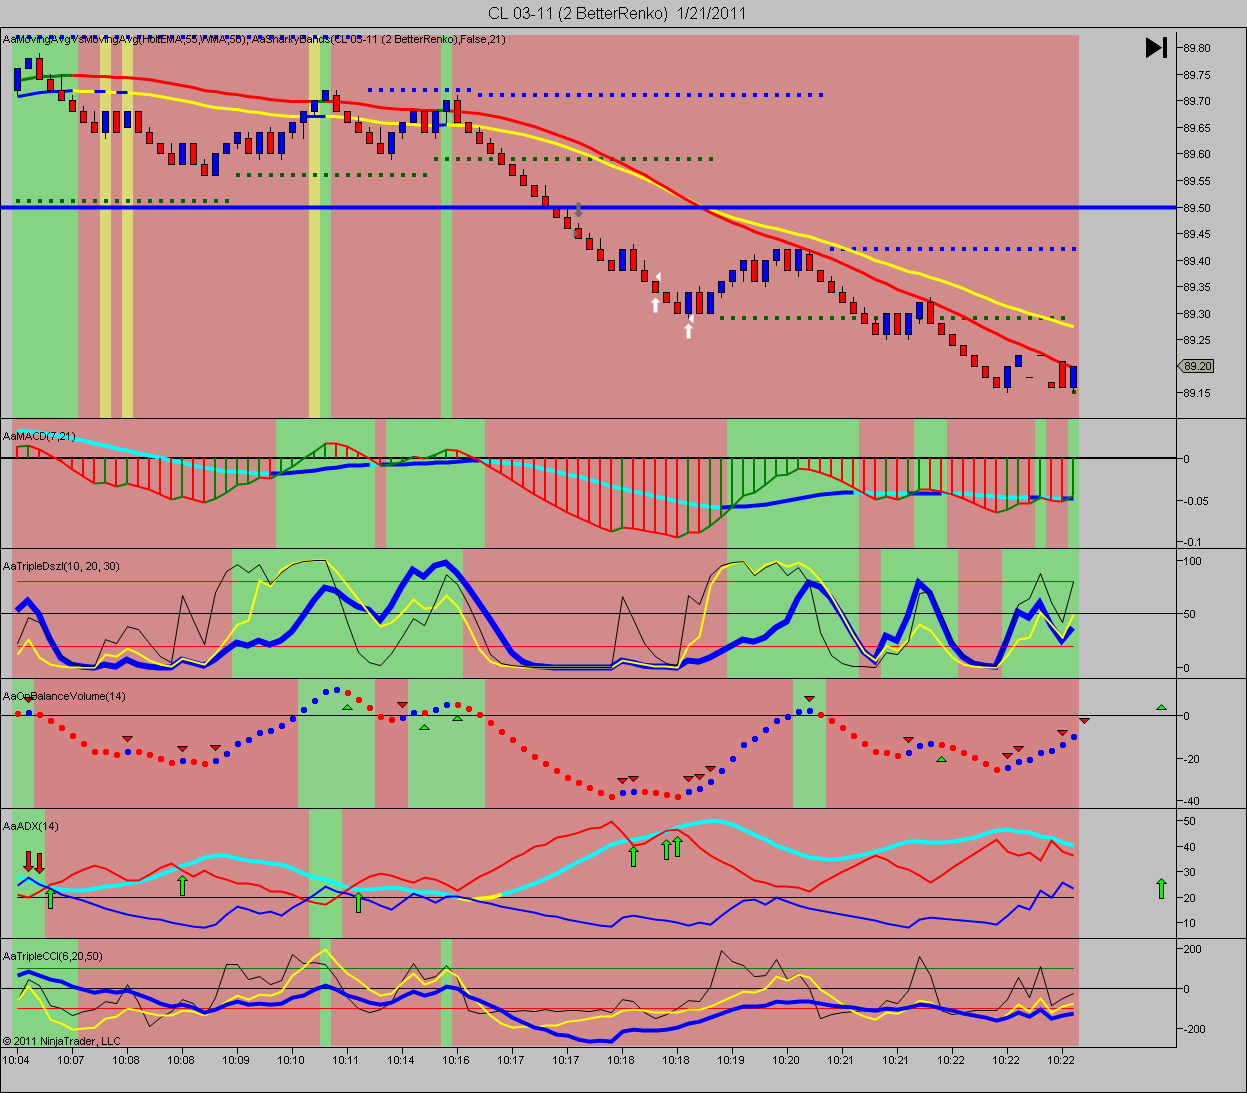
Task: Click the 89.45 price axis label
Action: pos(1197,234)
